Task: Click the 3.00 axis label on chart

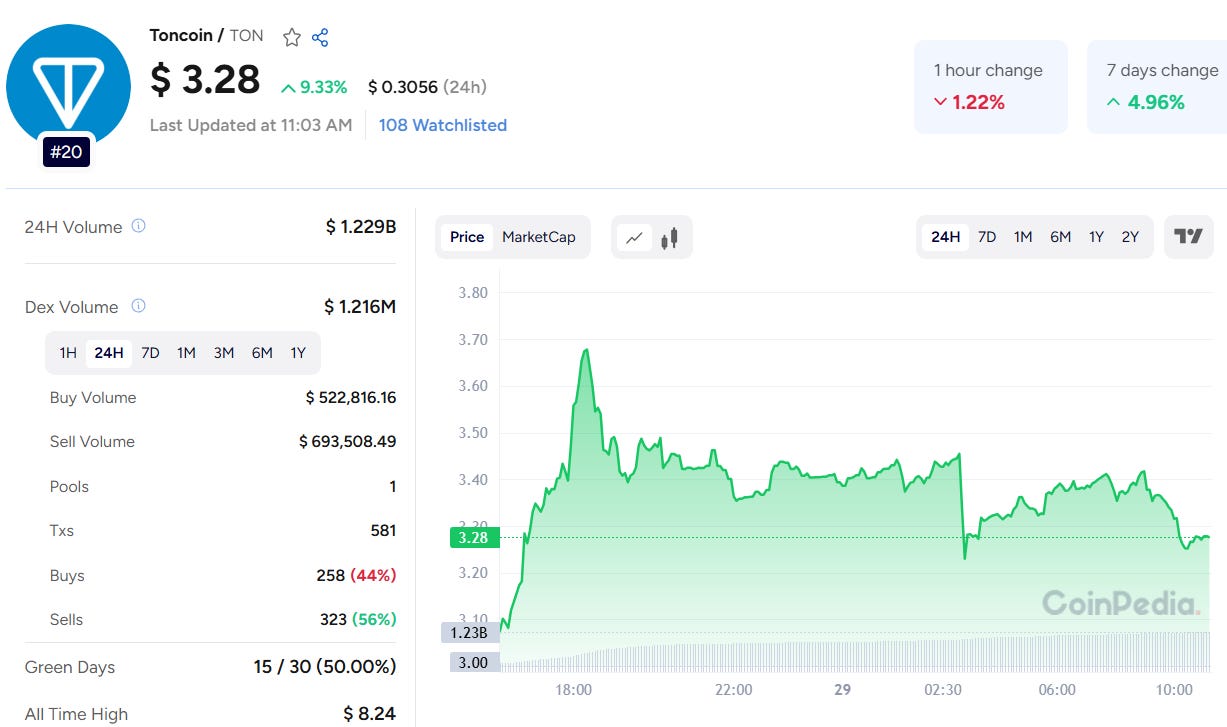Action: pos(473,662)
